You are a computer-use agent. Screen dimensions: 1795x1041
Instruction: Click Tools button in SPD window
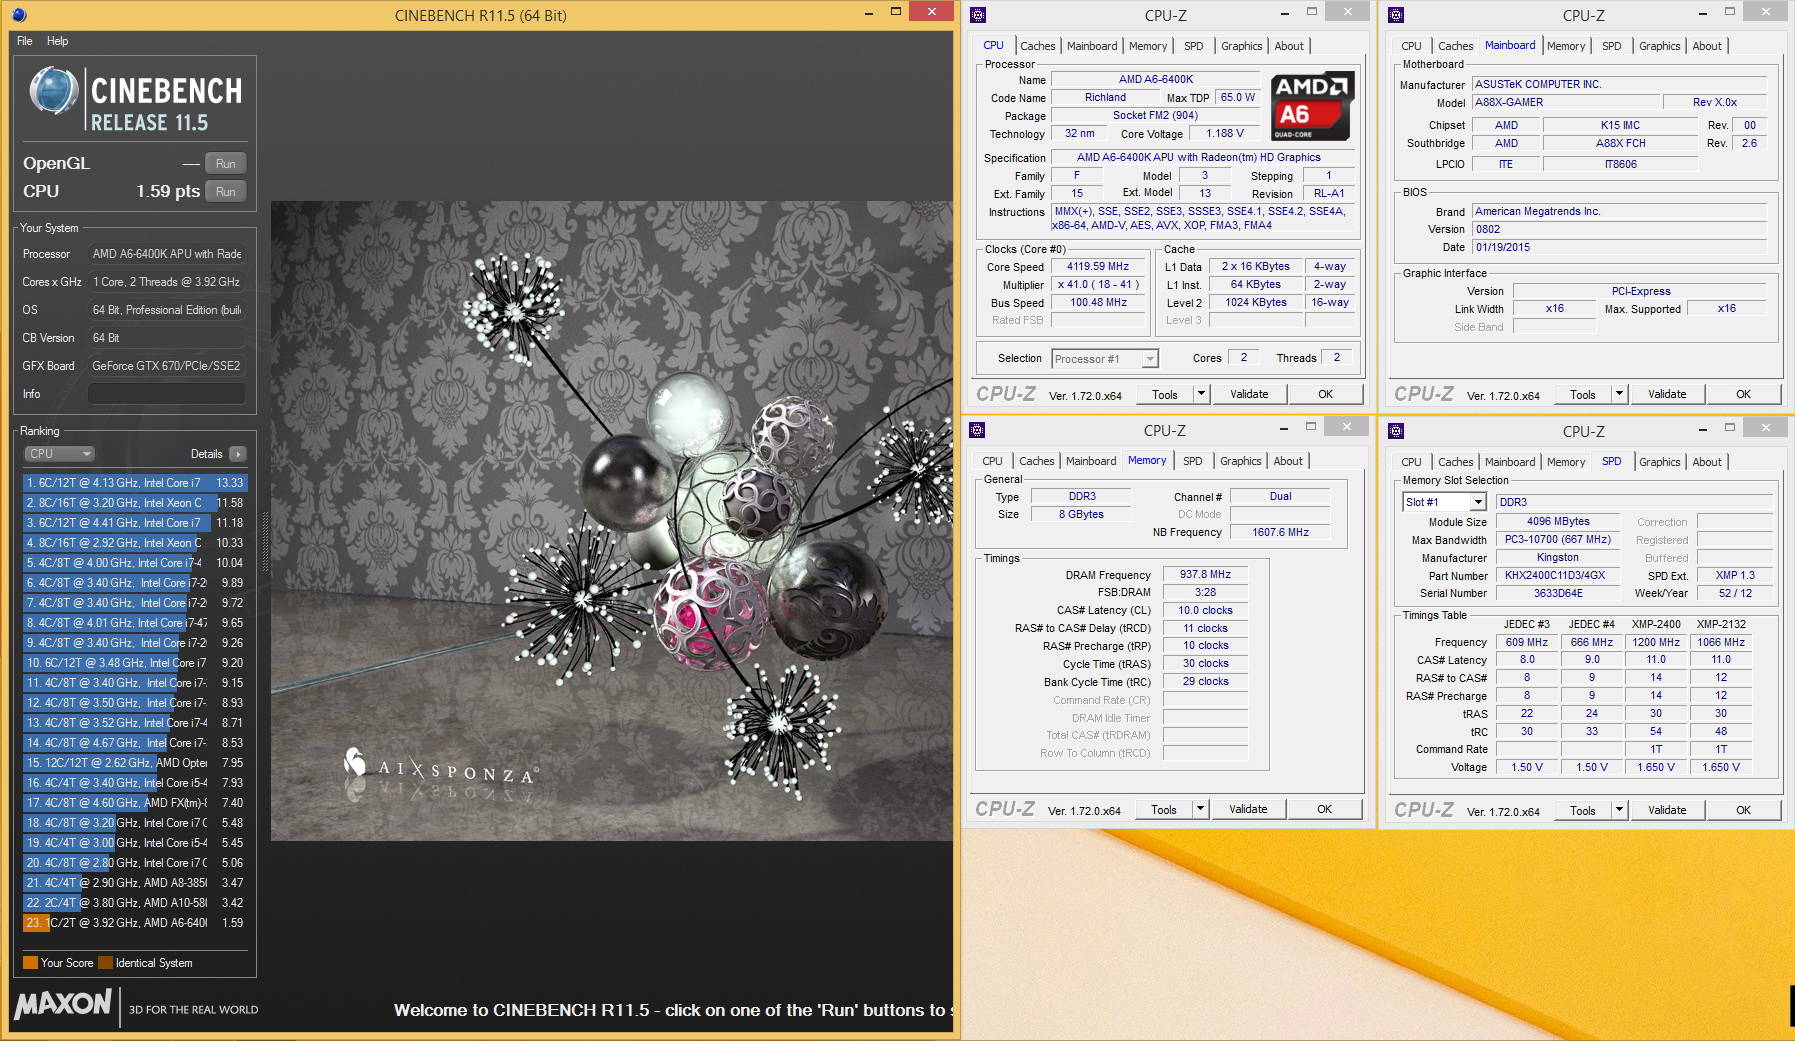pyautogui.click(x=1583, y=811)
